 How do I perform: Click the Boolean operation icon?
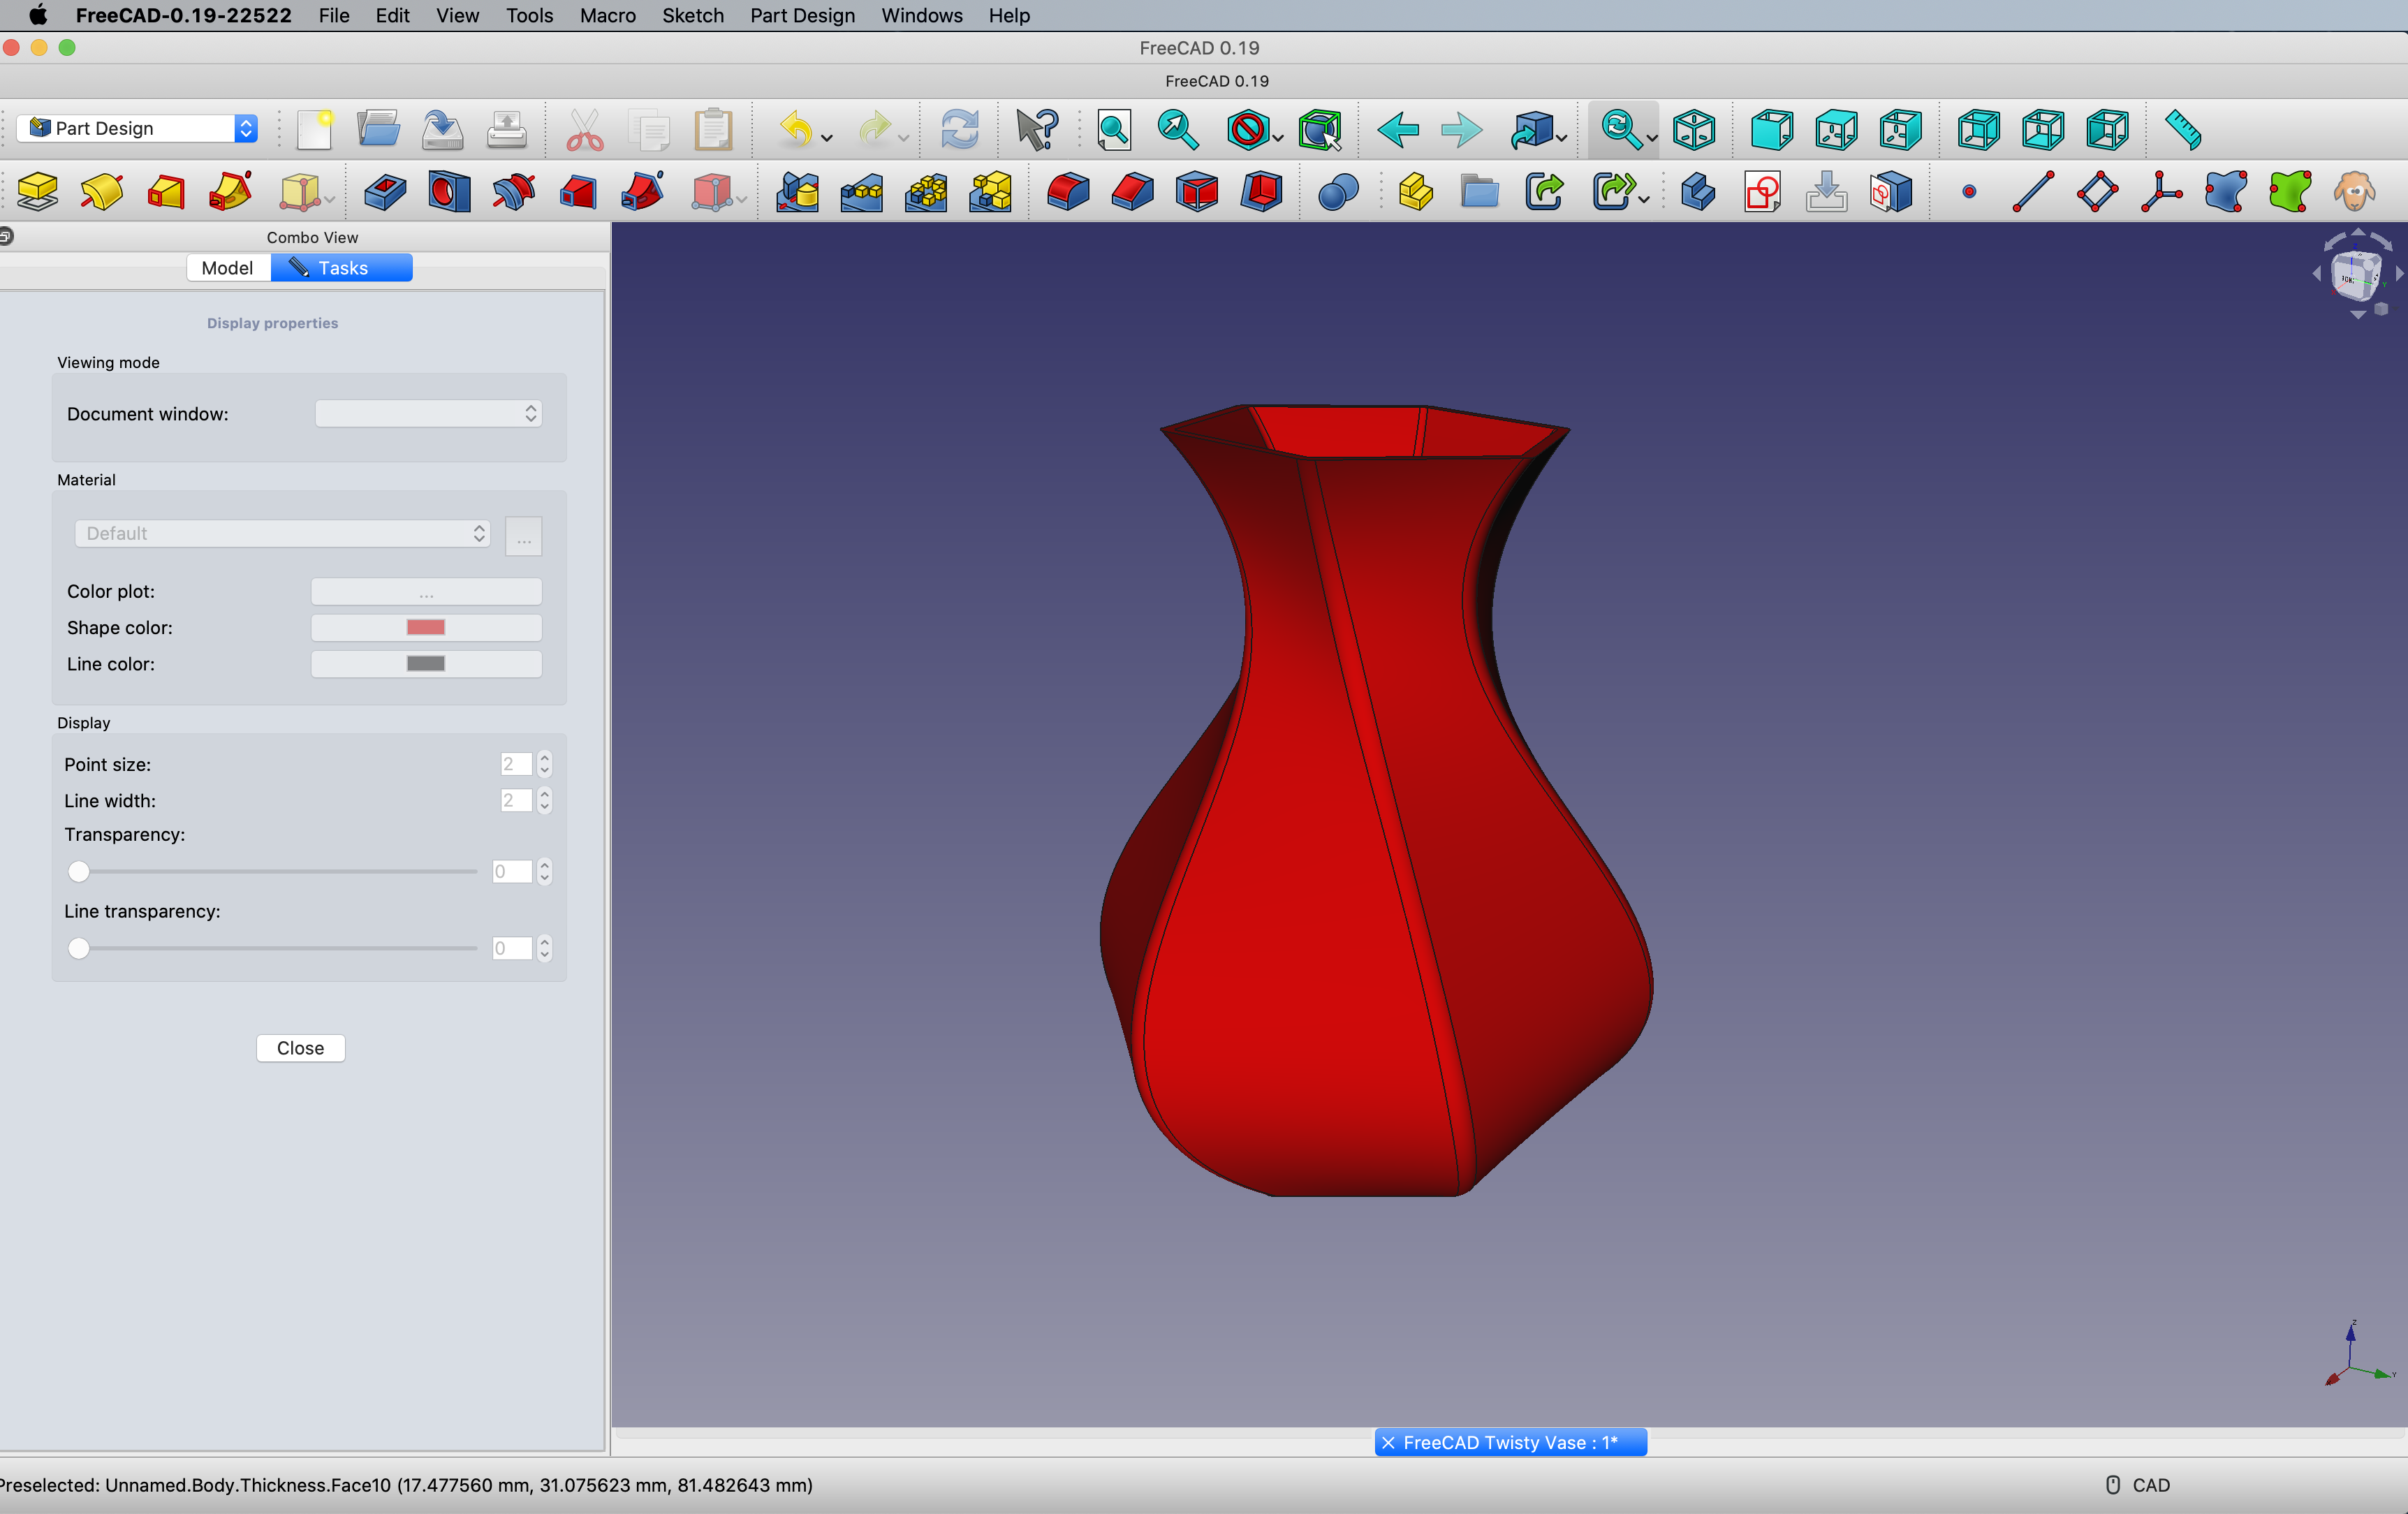click(x=1338, y=192)
